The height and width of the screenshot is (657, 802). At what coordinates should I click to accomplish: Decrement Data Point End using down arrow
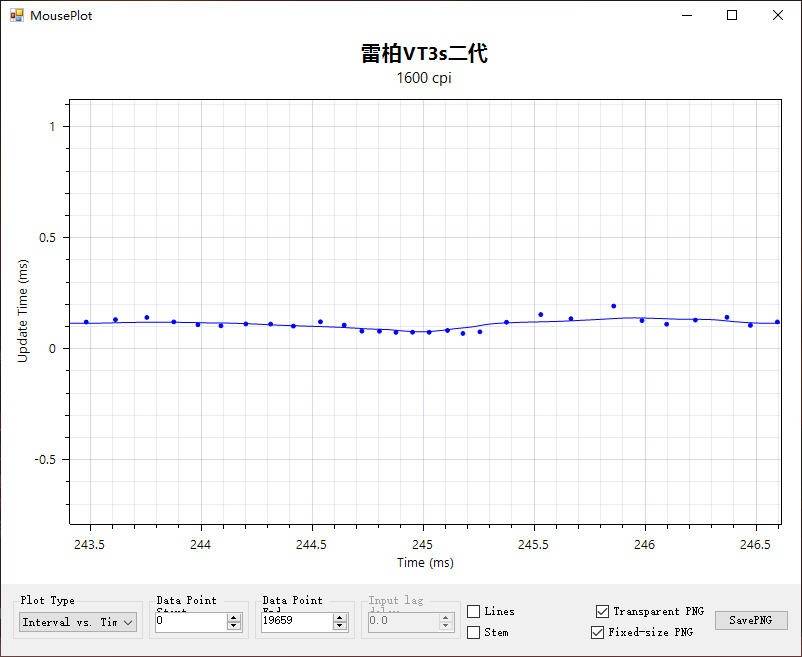pos(340,626)
